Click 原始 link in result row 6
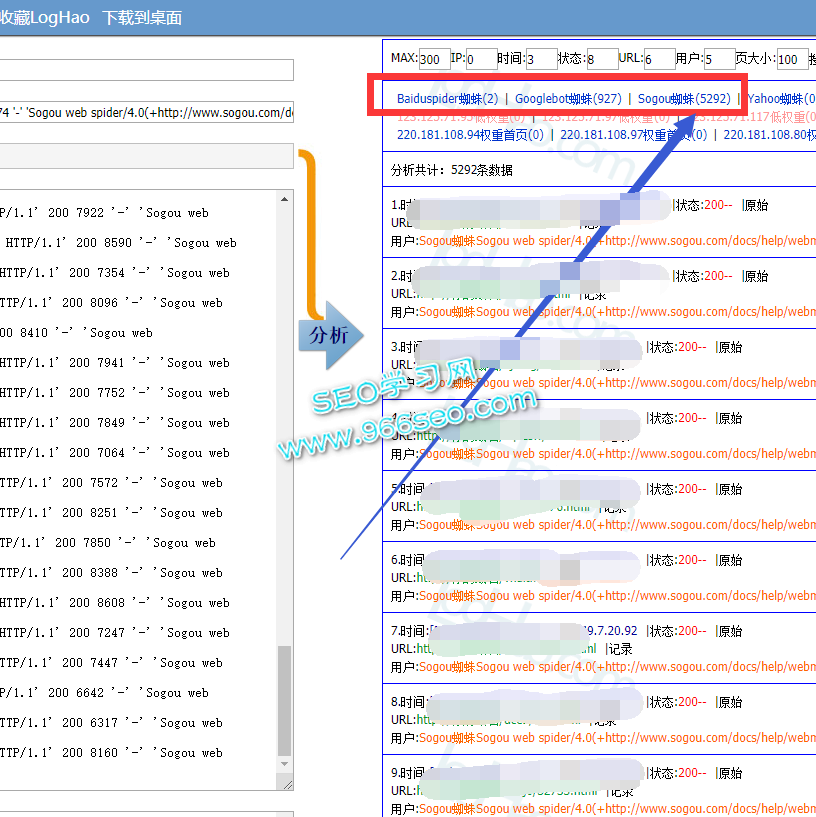The width and height of the screenshot is (816, 817). tap(730, 560)
